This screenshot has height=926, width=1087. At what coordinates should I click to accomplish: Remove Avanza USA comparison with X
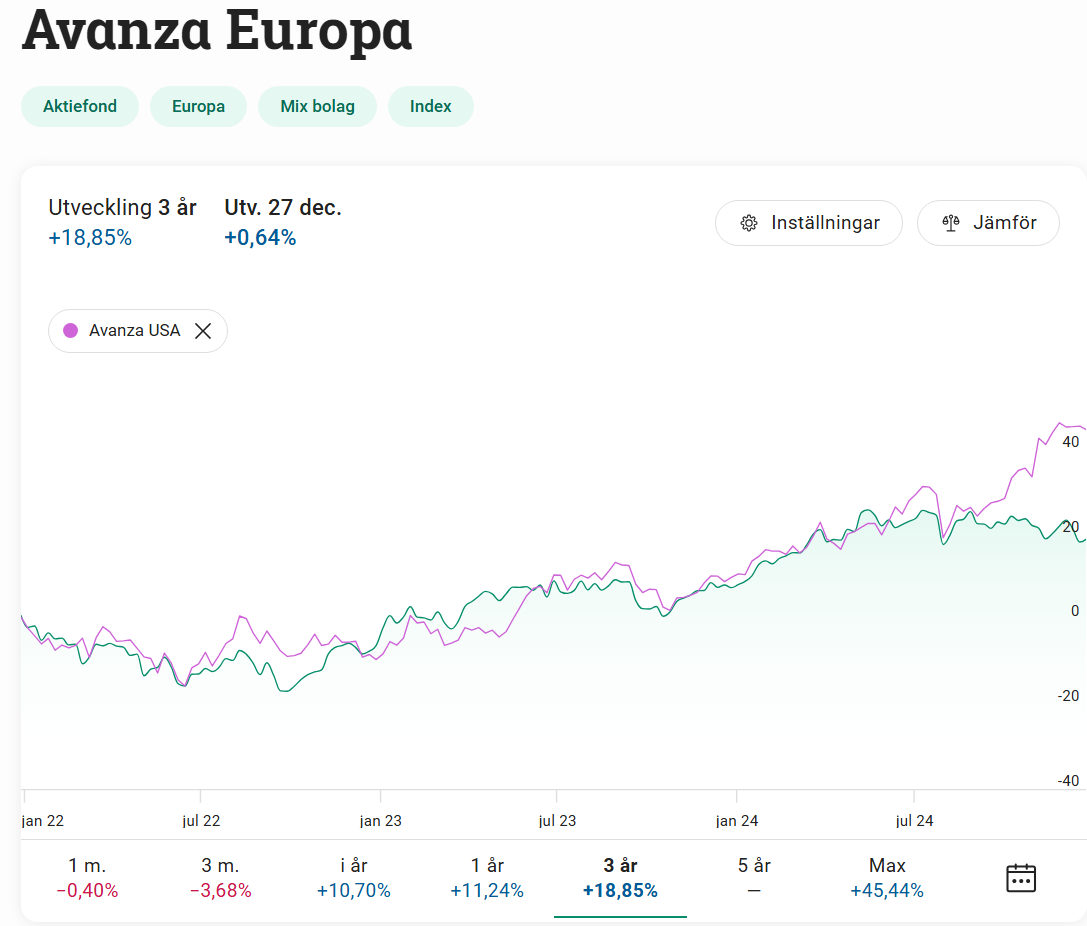[x=203, y=331]
